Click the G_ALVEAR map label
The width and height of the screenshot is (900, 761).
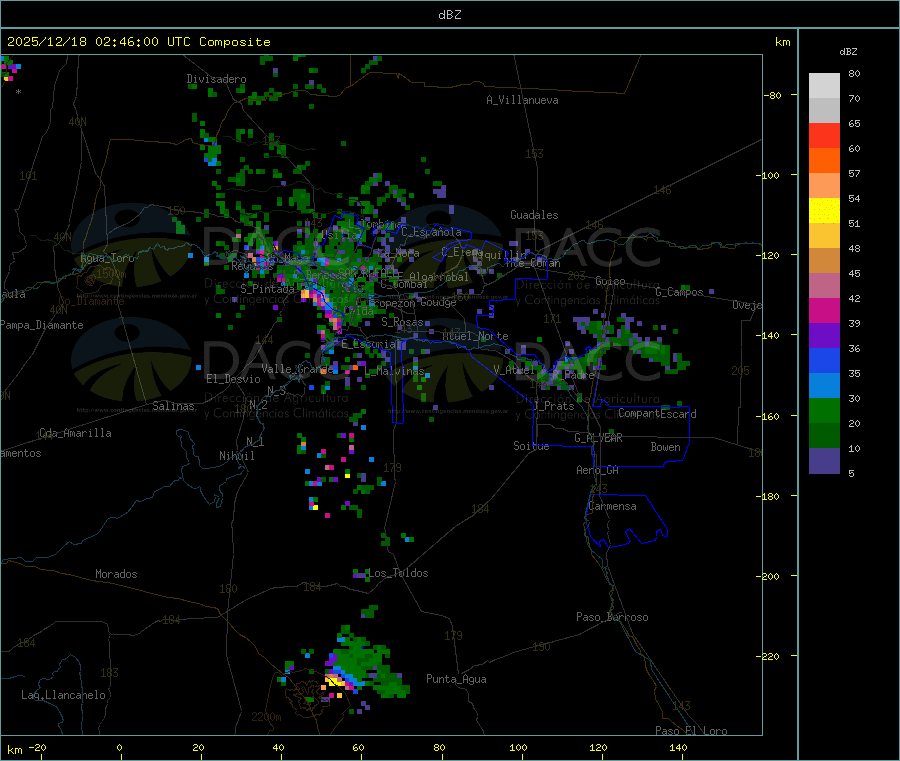(x=599, y=437)
